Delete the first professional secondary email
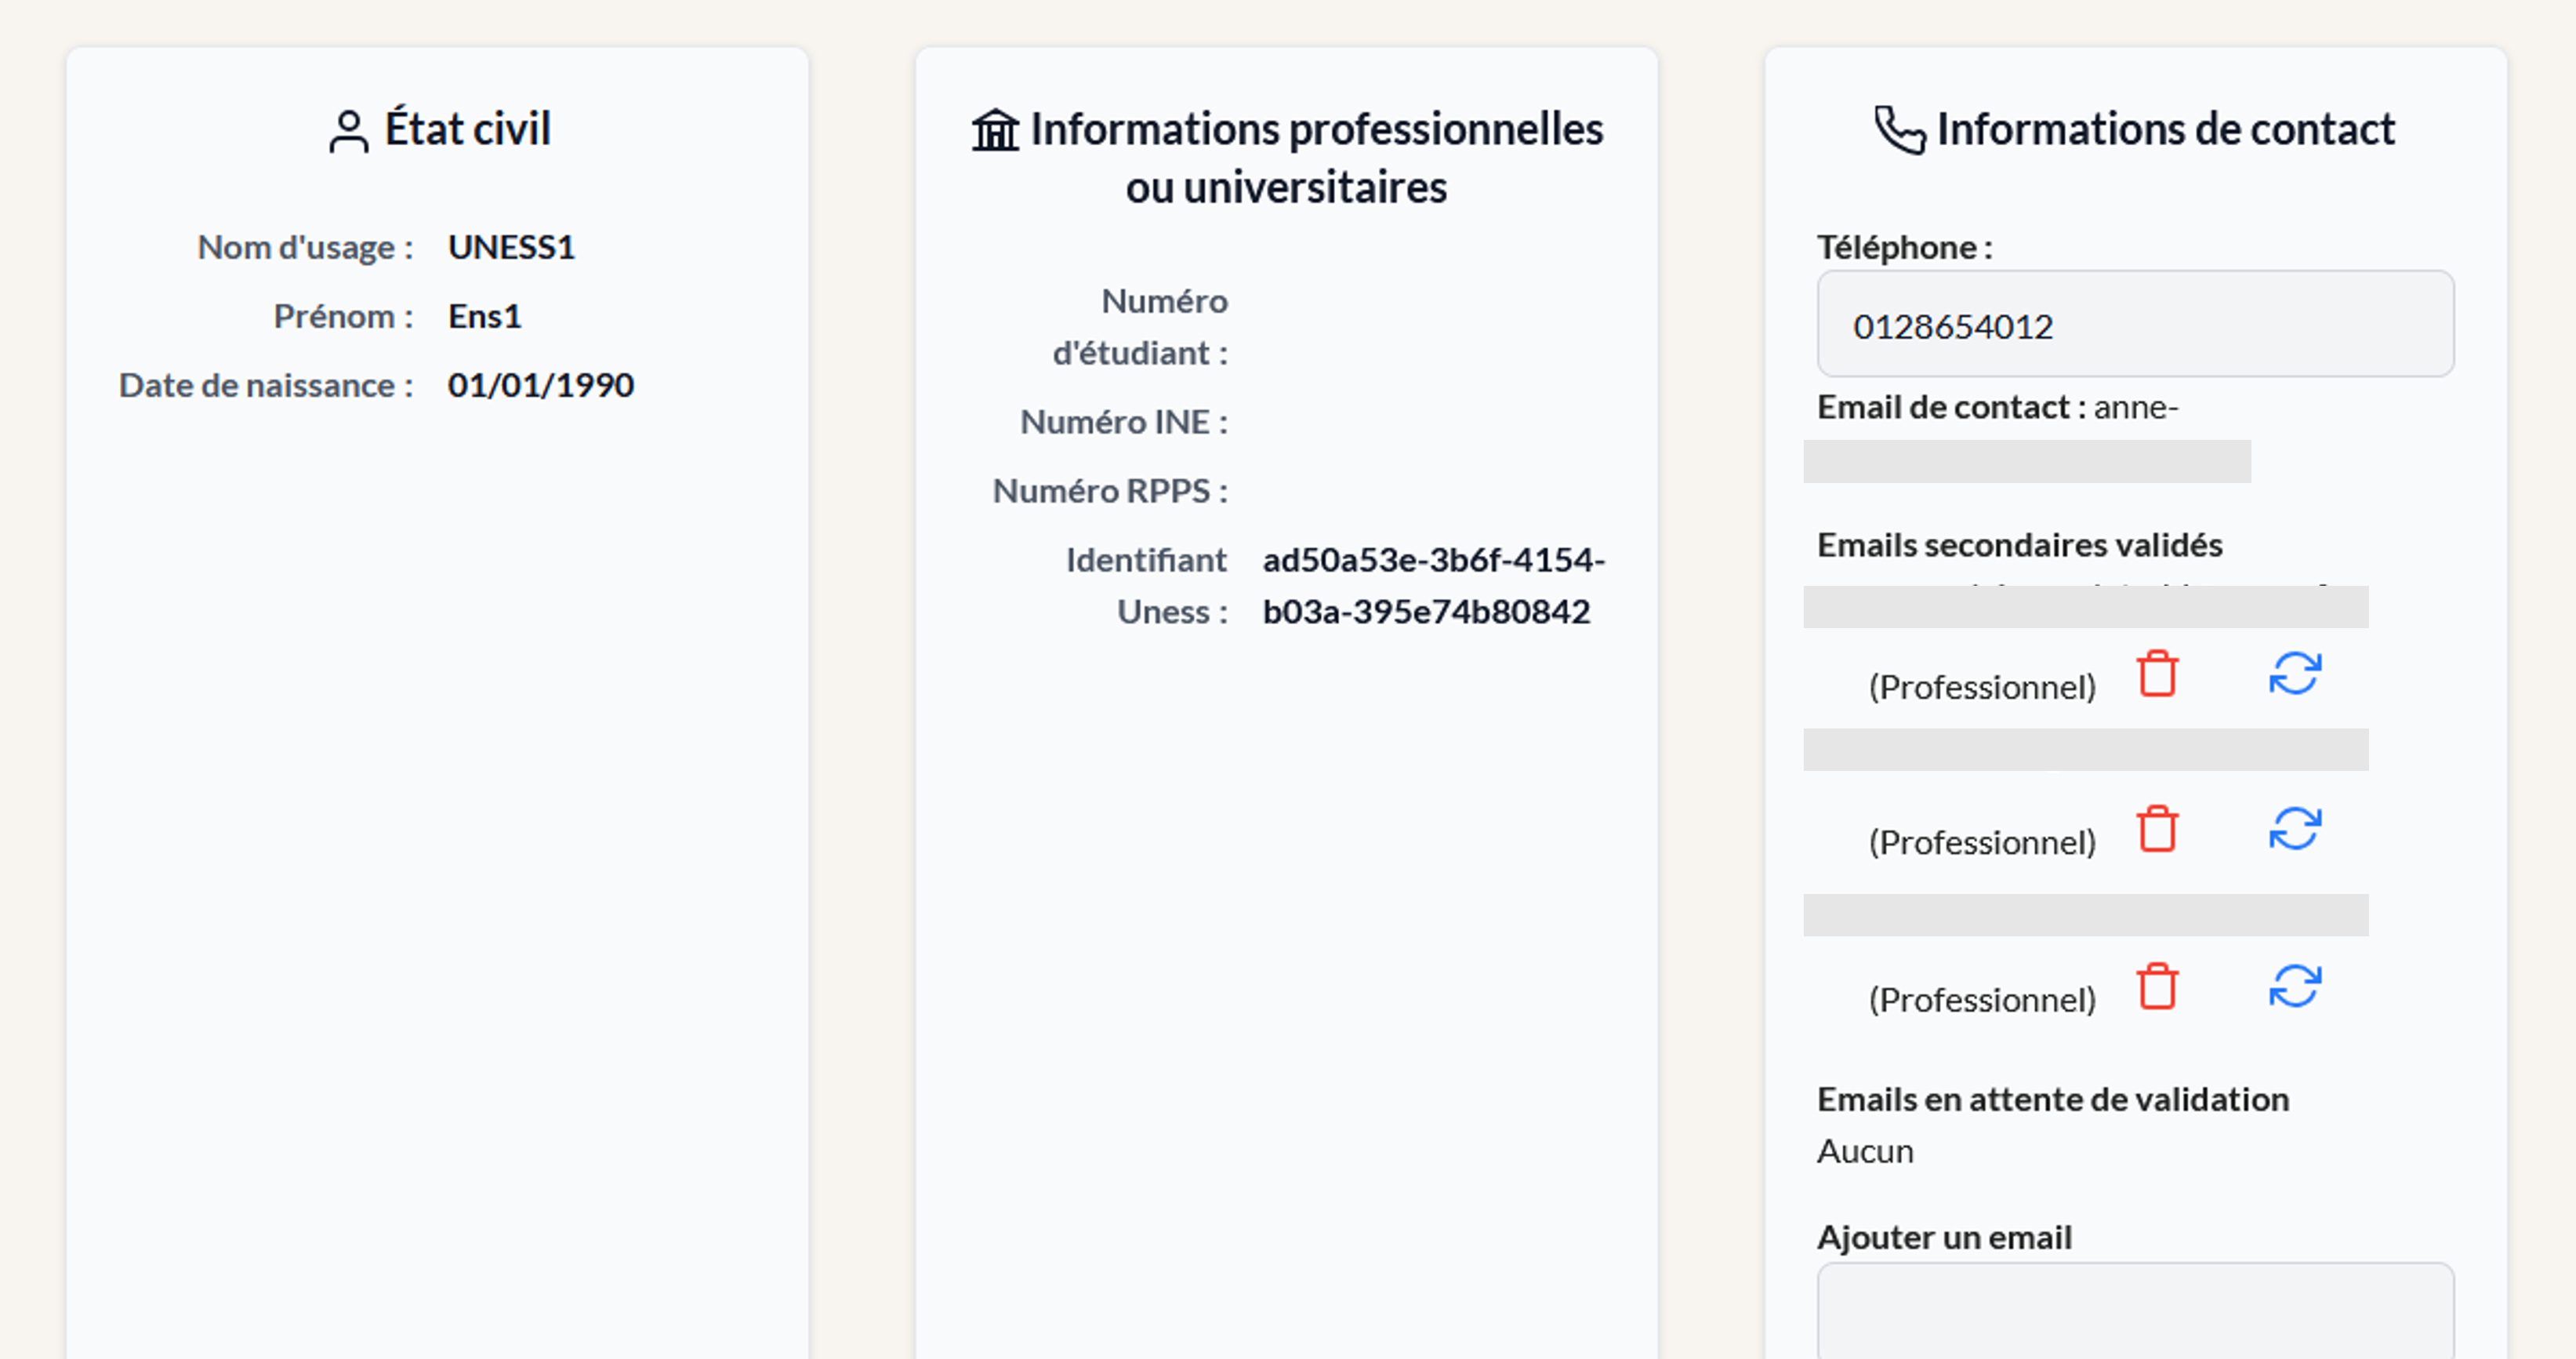Viewport: 2576px width, 1359px height. 2157,673
